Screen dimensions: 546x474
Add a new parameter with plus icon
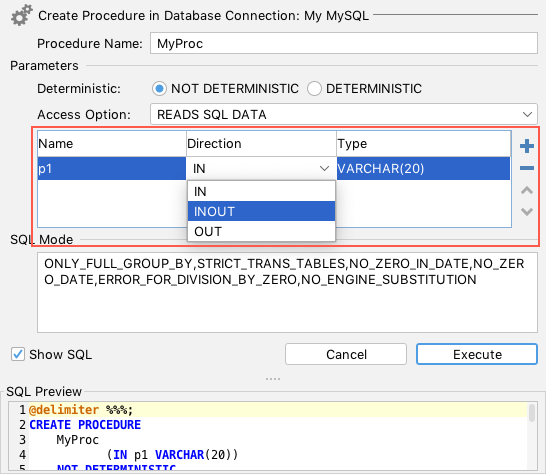[526, 146]
